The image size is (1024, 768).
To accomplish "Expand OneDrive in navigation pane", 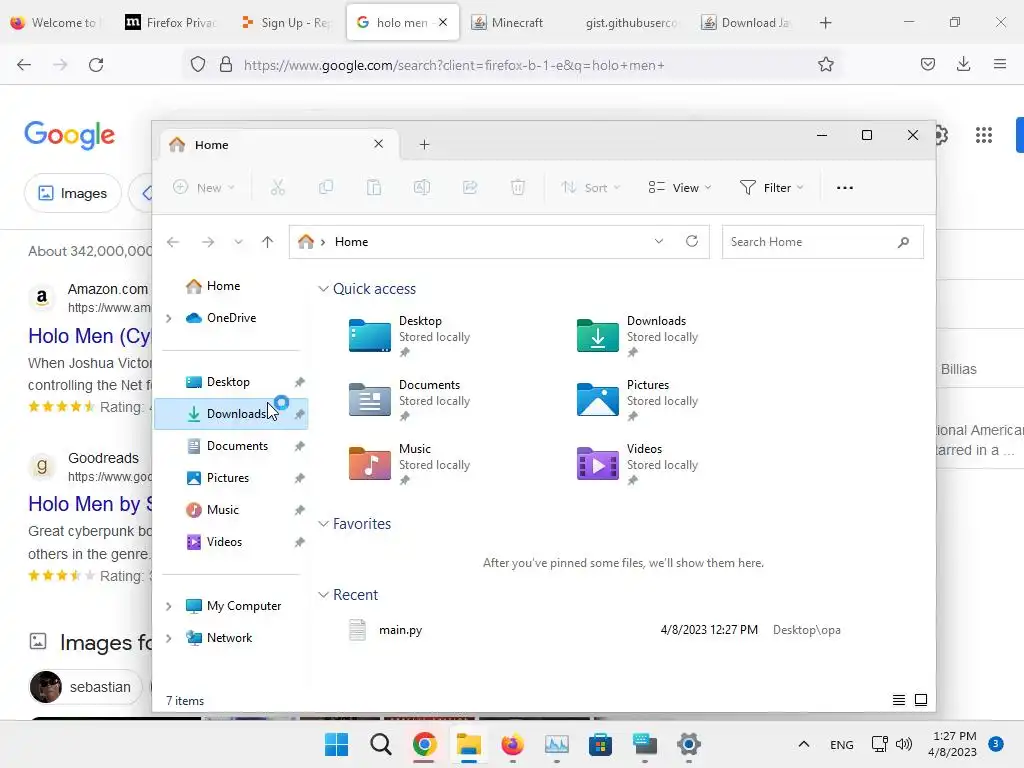I will click(x=168, y=318).
